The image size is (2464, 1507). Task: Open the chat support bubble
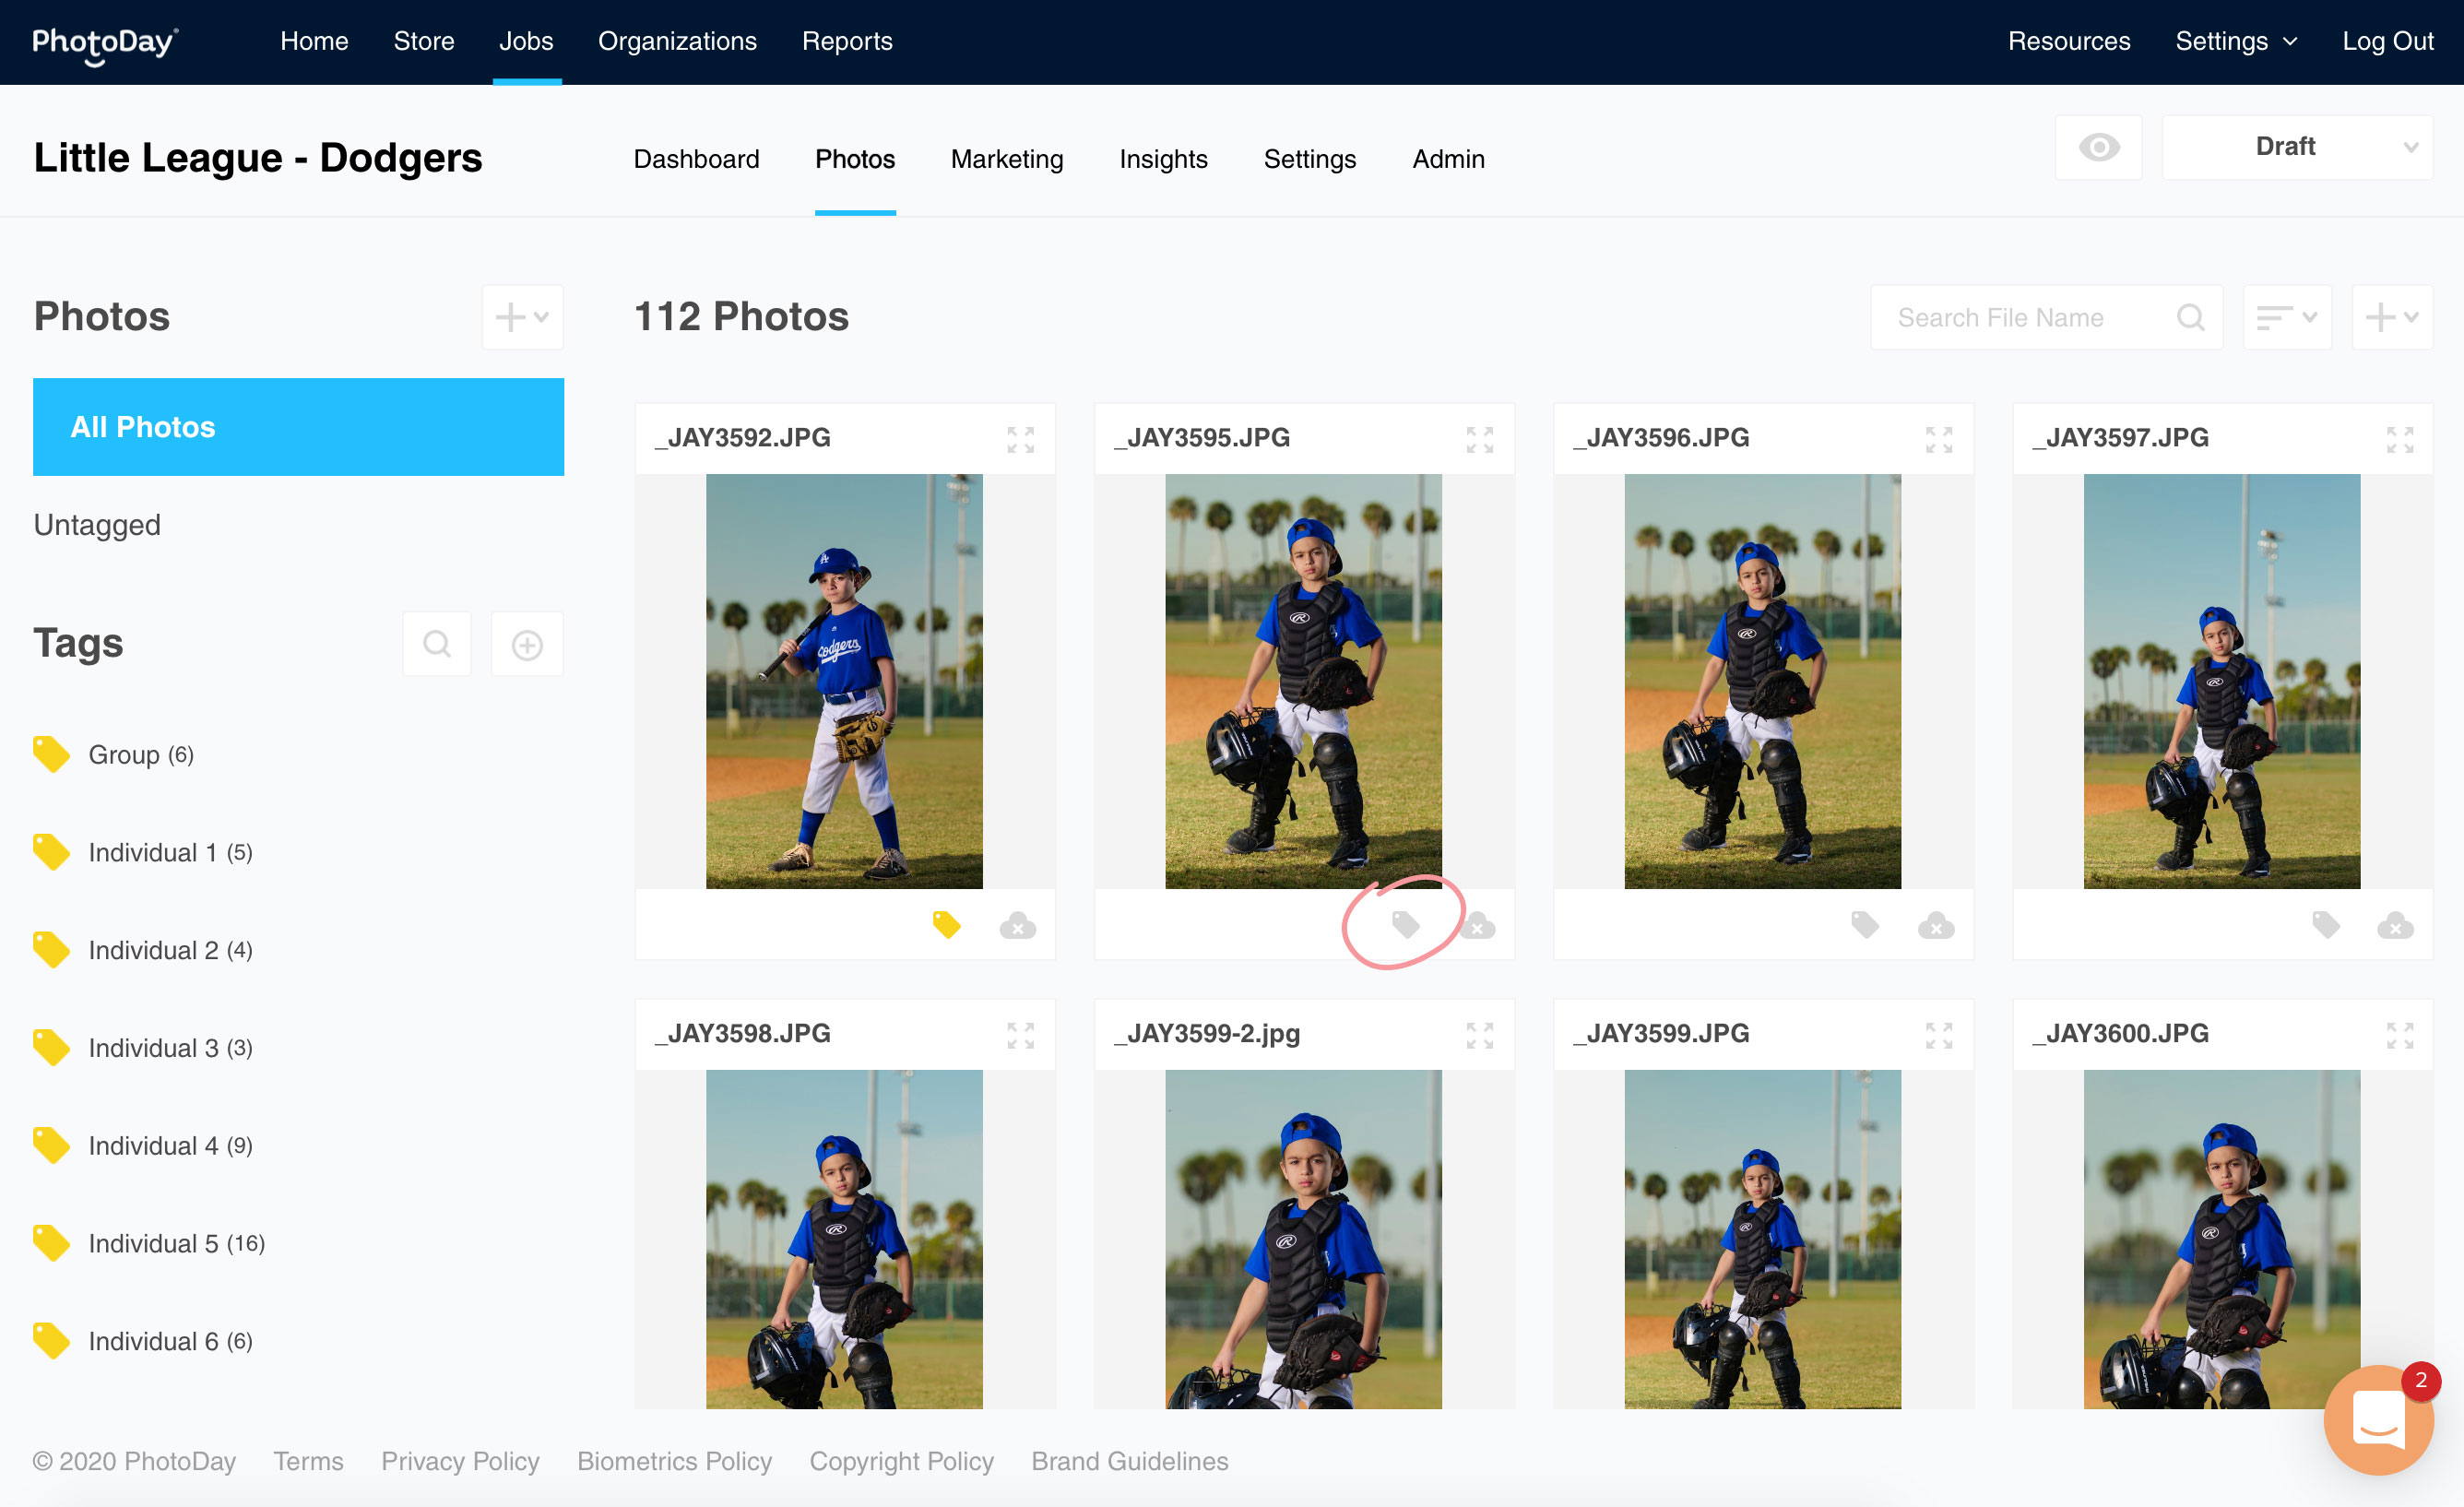(2378, 1420)
